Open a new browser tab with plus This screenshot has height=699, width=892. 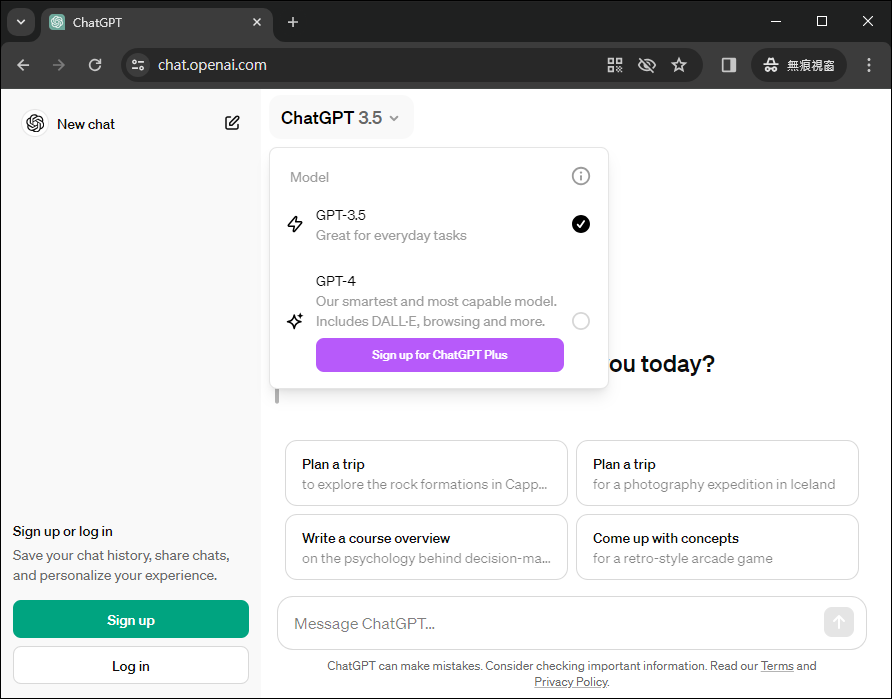click(293, 22)
